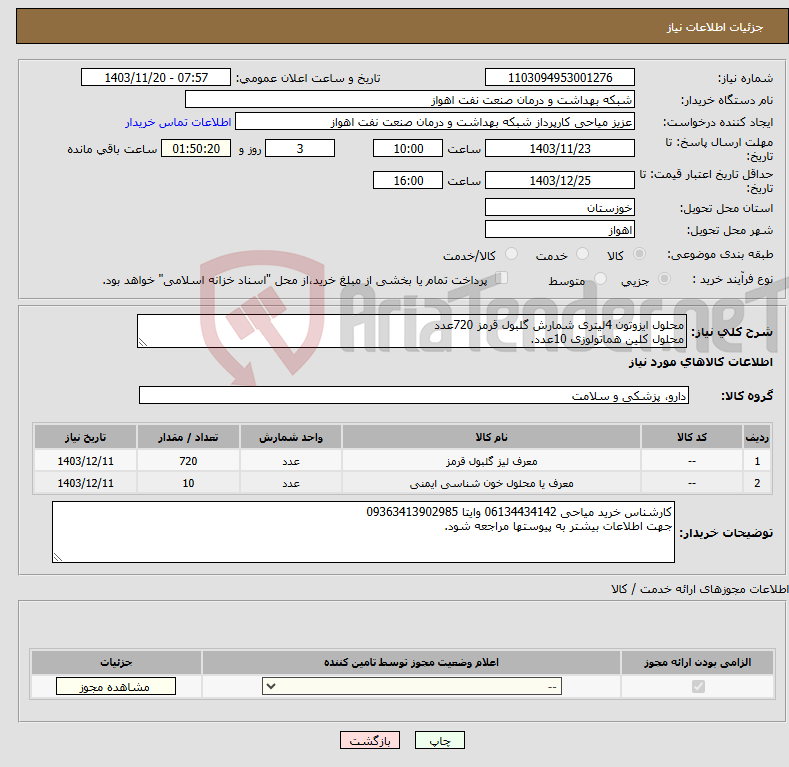Click the need number field 1103094953001276
Screen dimensions: 789x767
(560, 78)
